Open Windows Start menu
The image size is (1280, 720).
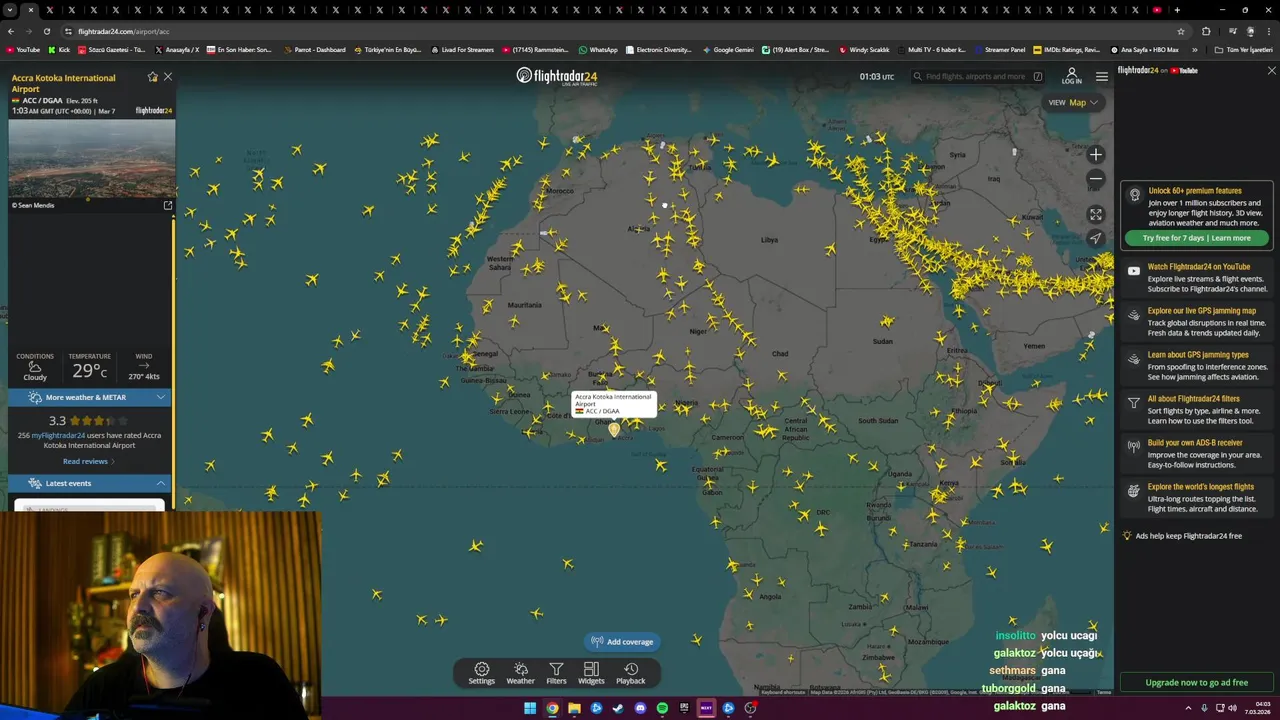tap(530, 708)
